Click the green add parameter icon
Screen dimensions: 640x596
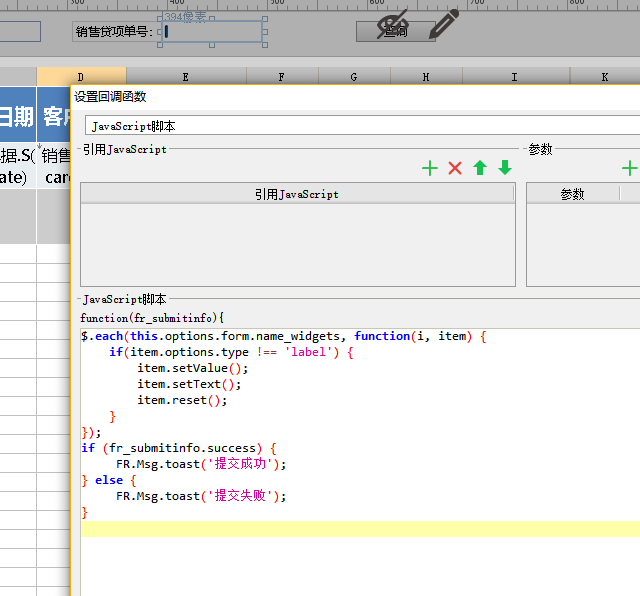tap(629, 168)
